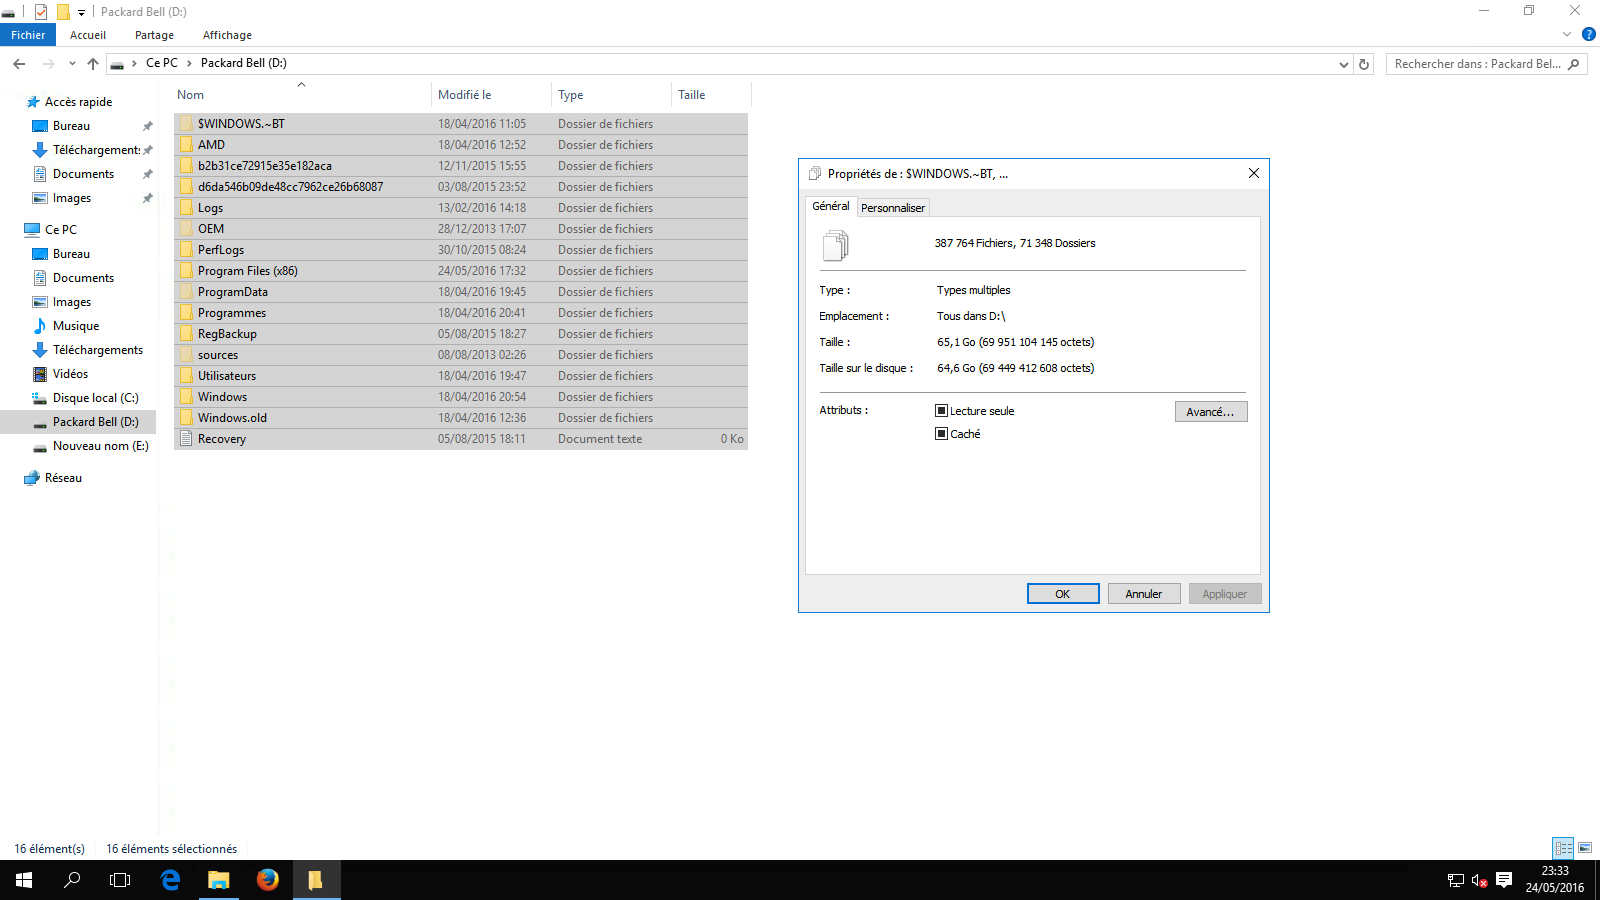Open the Explorer Help icon

click(x=1588, y=34)
